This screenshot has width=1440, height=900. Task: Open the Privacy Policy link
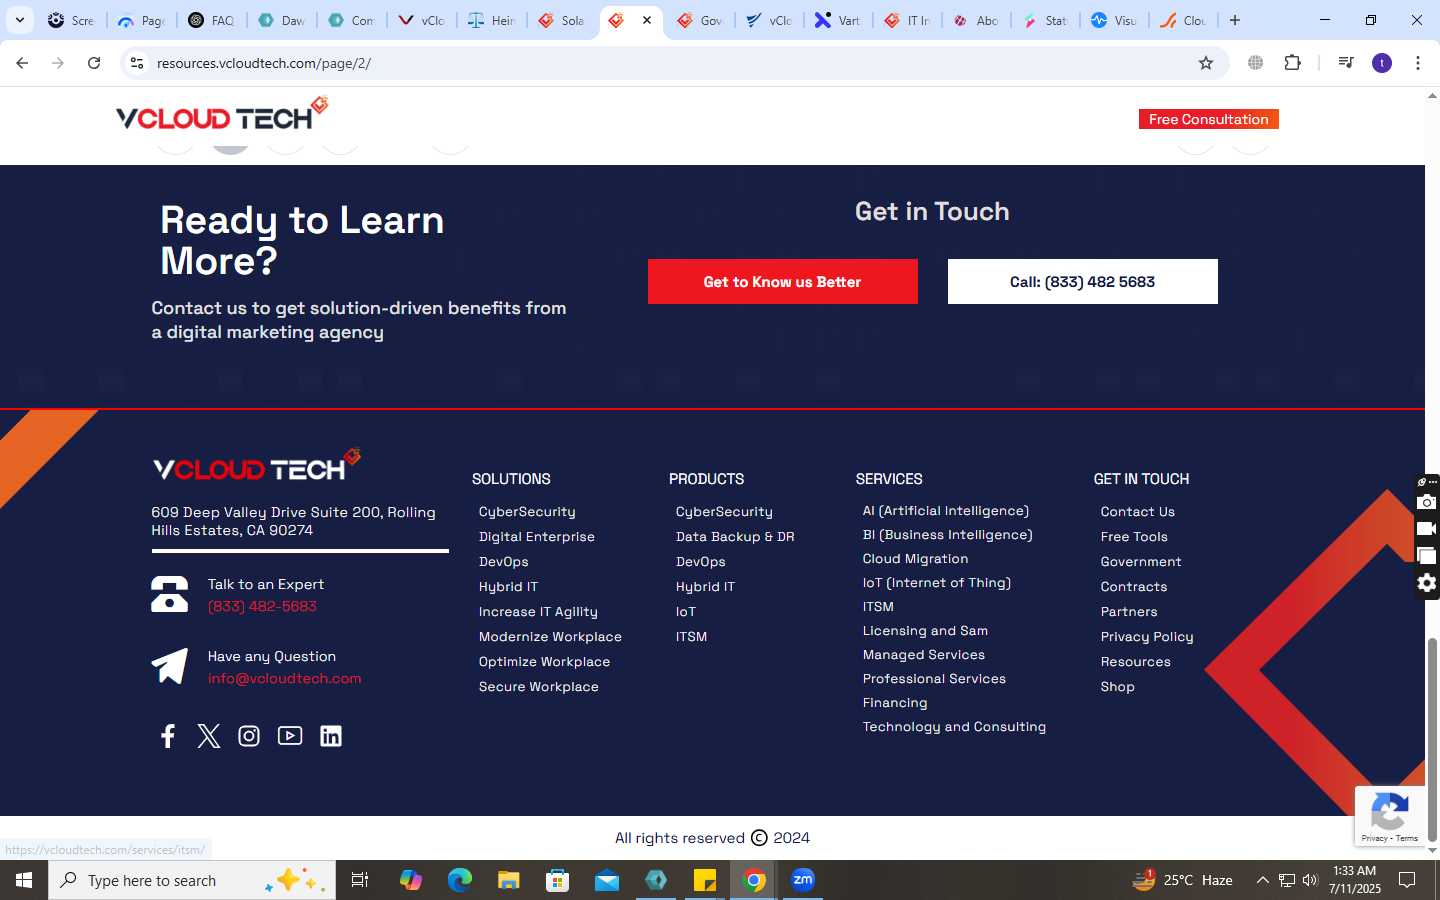pos(1147,637)
